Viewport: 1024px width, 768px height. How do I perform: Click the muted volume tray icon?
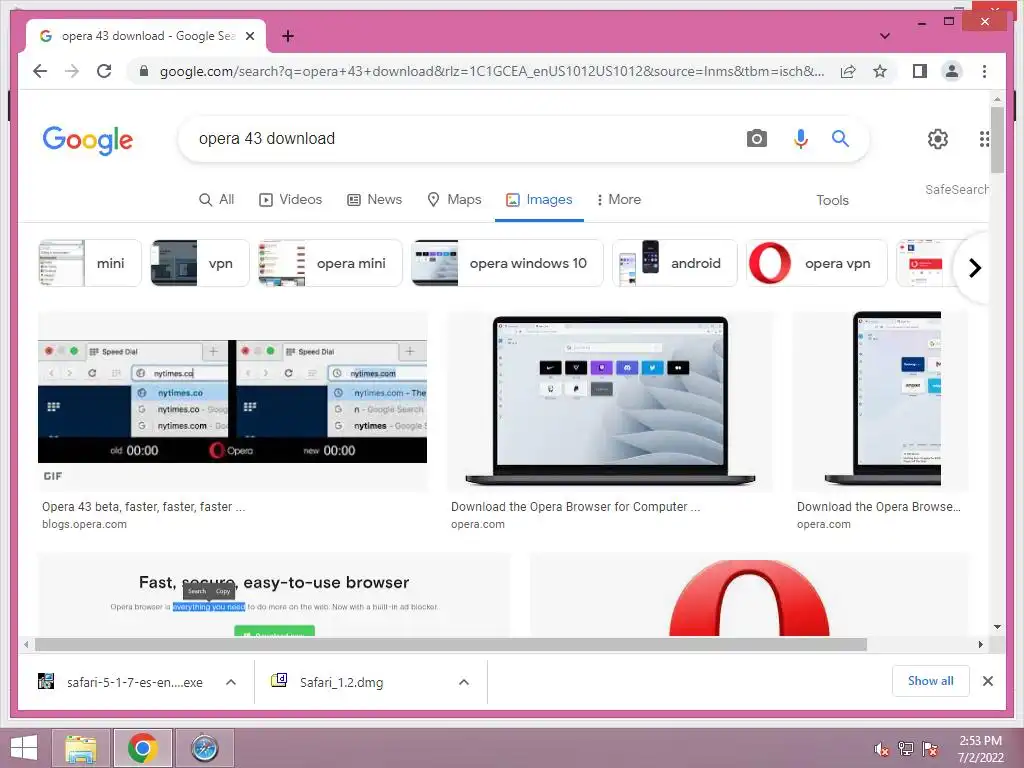[x=882, y=749]
